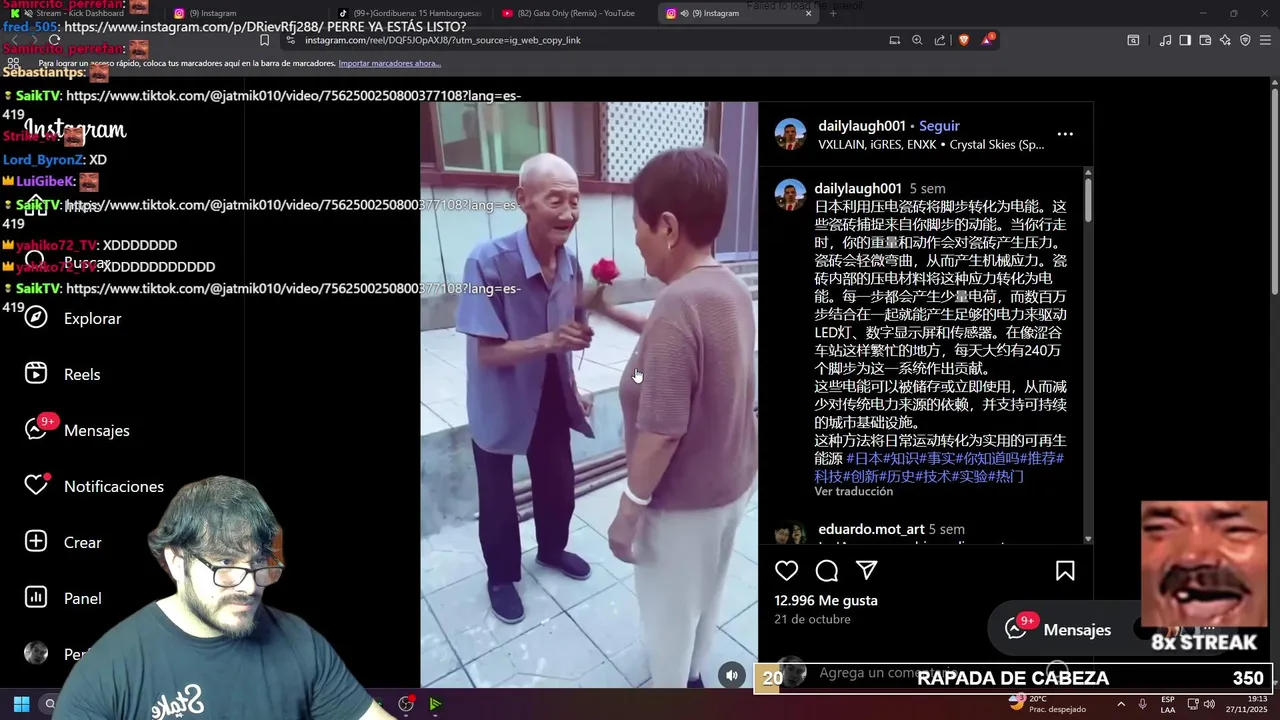This screenshot has height=720, width=1280.
Task: Mute the reel audio speaker button
Action: click(732, 675)
